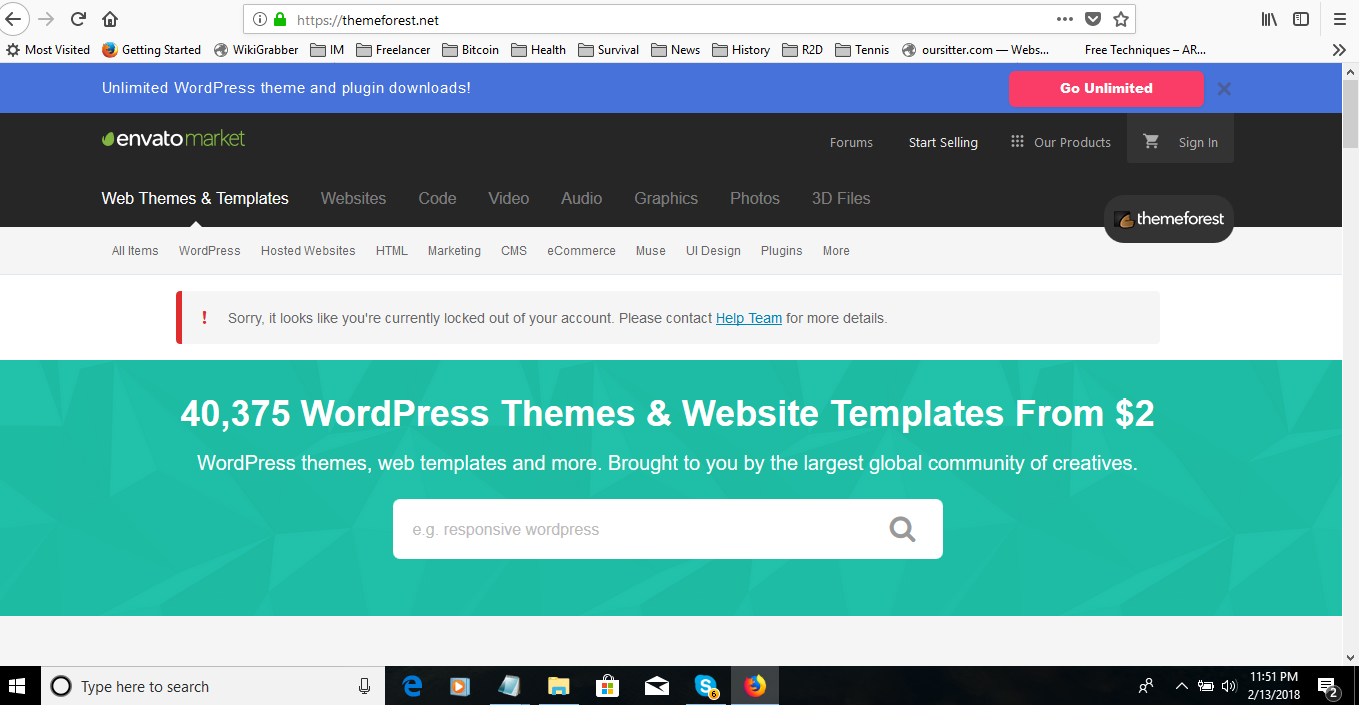Click the Envato Market logo
Viewport: 1359px width, 705px height.
tap(173, 139)
